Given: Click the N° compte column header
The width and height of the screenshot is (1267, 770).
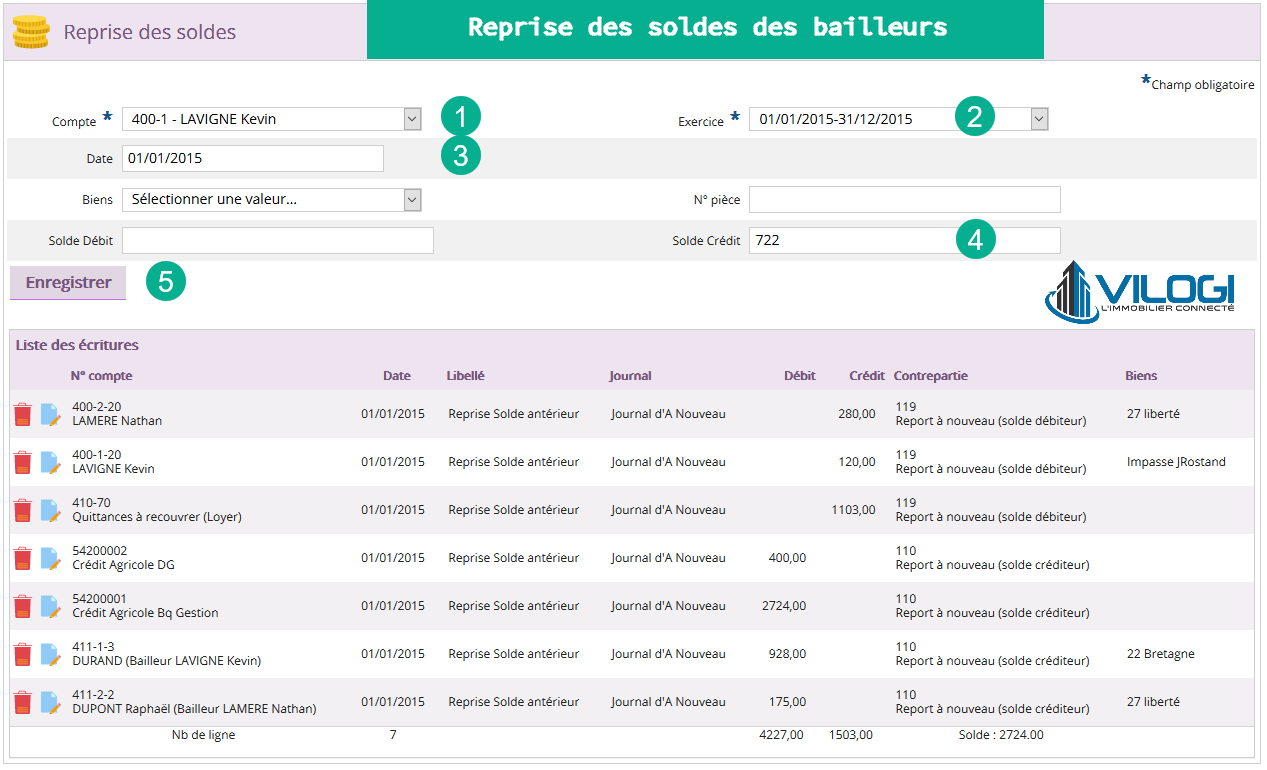Looking at the screenshot, I should (x=101, y=376).
